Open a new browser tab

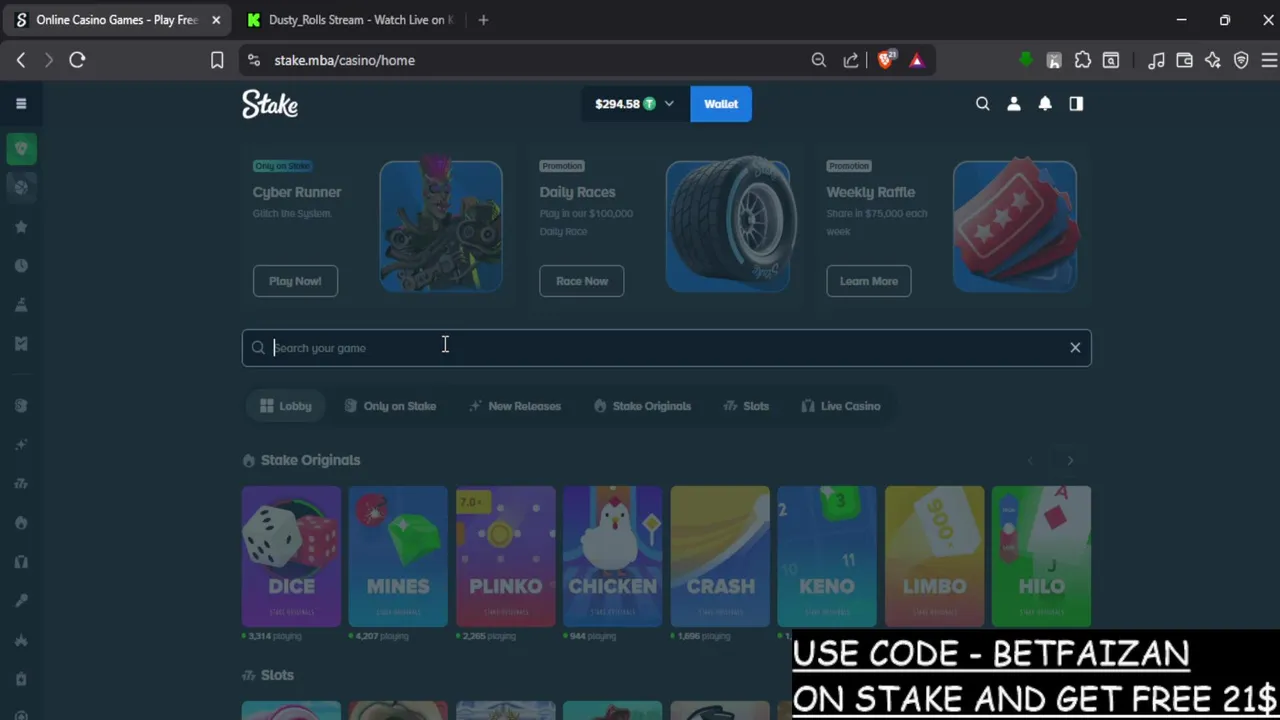point(483,20)
